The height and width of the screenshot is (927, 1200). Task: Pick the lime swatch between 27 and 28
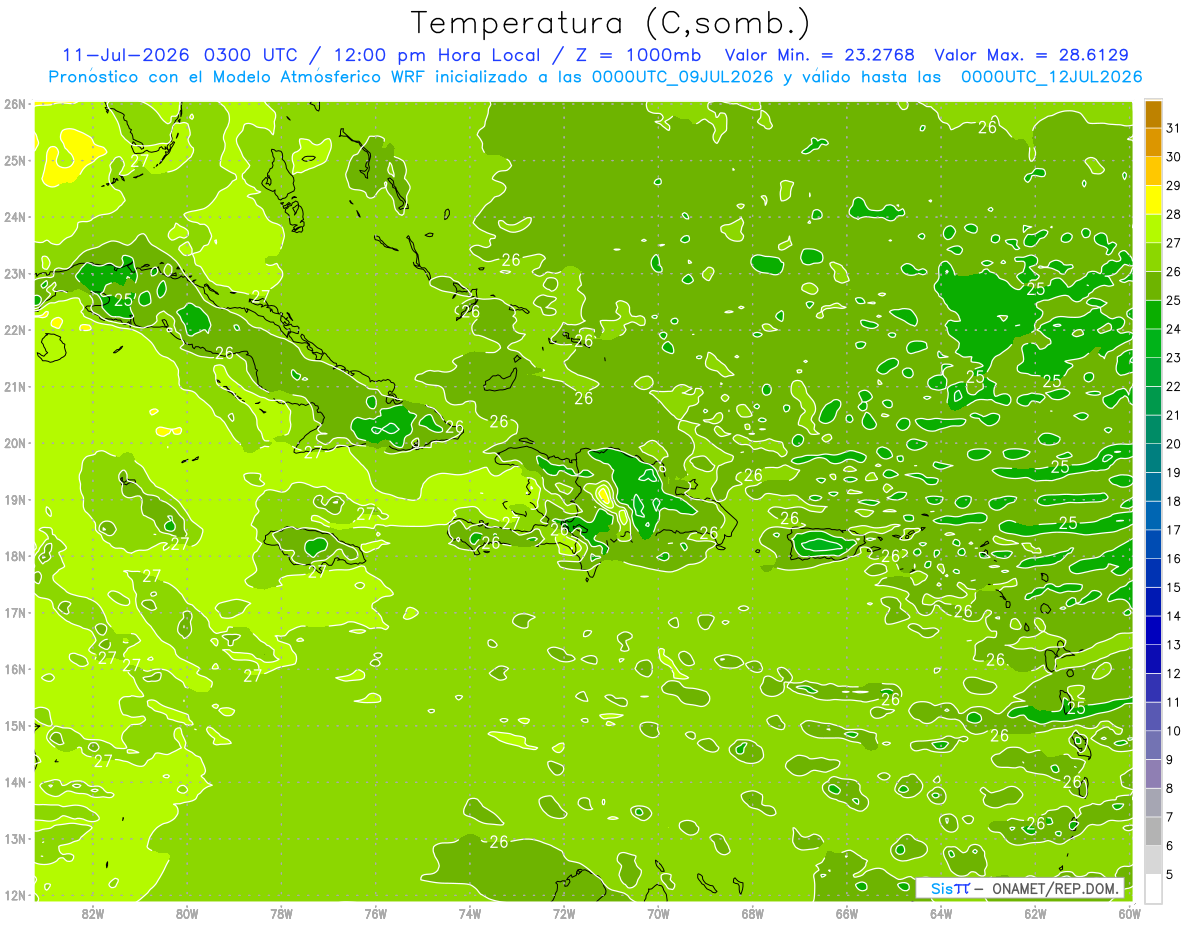point(1153,229)
